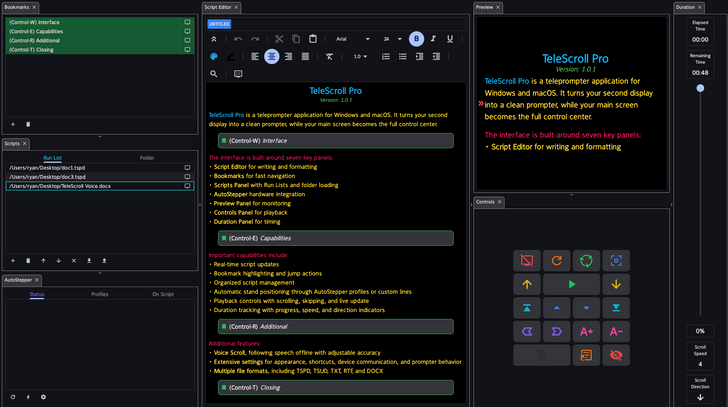This screenshot has height=407, width=728.
Task: Open the line spacing 1.0 dropdown
Action: [x=360, y=57]
